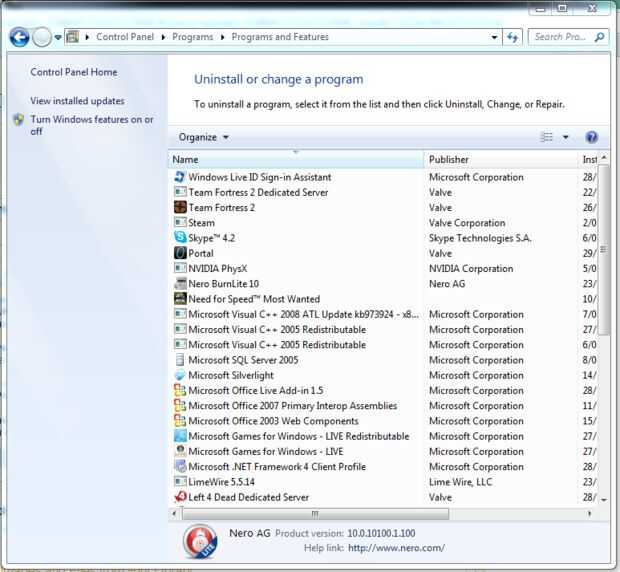Viewport: 620px width, 572px height.
Task: Click Lime Wire, LLC publisher cell
Action: (x=461, y=482)
